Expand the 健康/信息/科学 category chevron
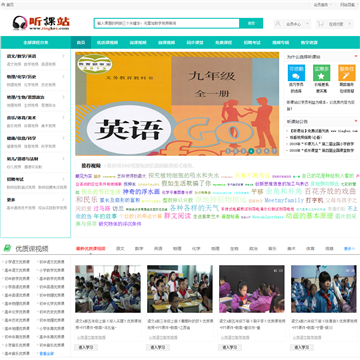Screen dimensions: 360x360 [x=63, y=138]
